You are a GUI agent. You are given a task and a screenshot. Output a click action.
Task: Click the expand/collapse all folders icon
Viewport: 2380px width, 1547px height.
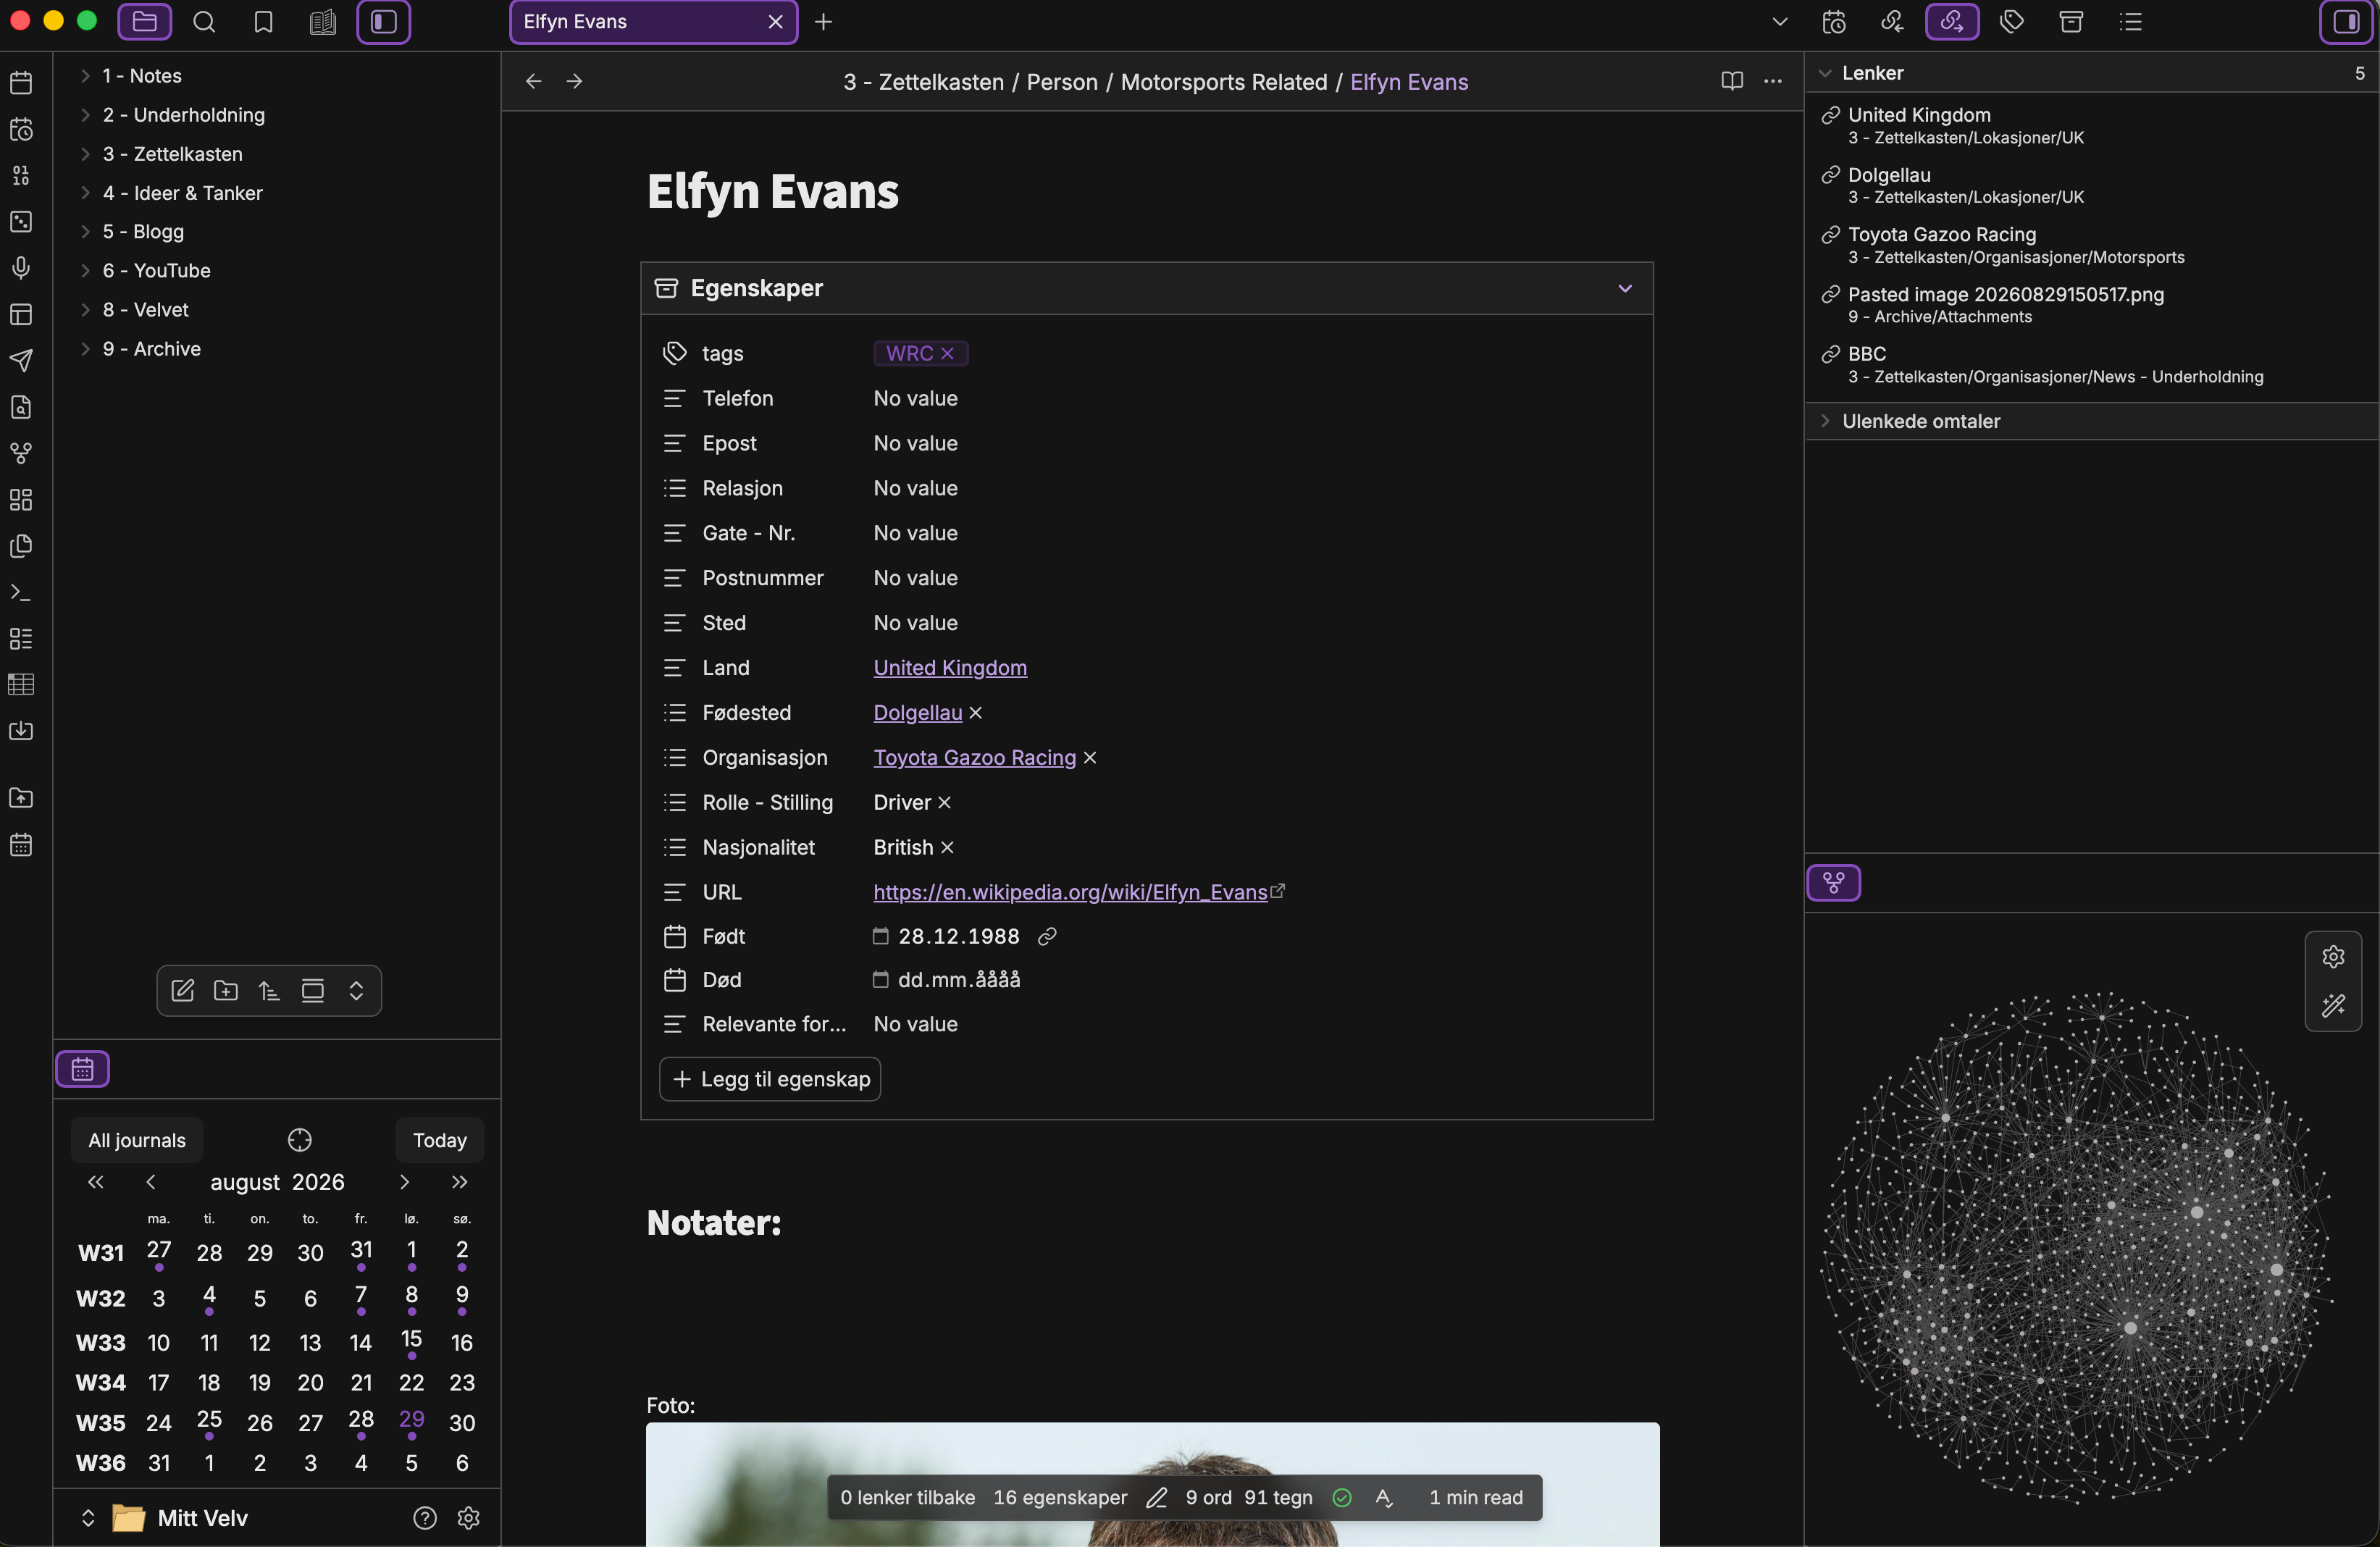tap(356, 990)
